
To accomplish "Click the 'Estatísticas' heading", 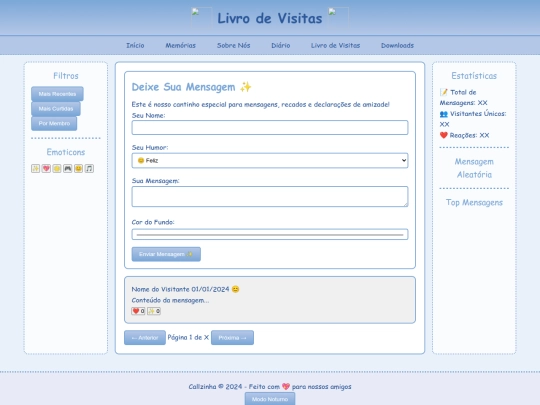I will pyautogui.click(x=474, y=76).
